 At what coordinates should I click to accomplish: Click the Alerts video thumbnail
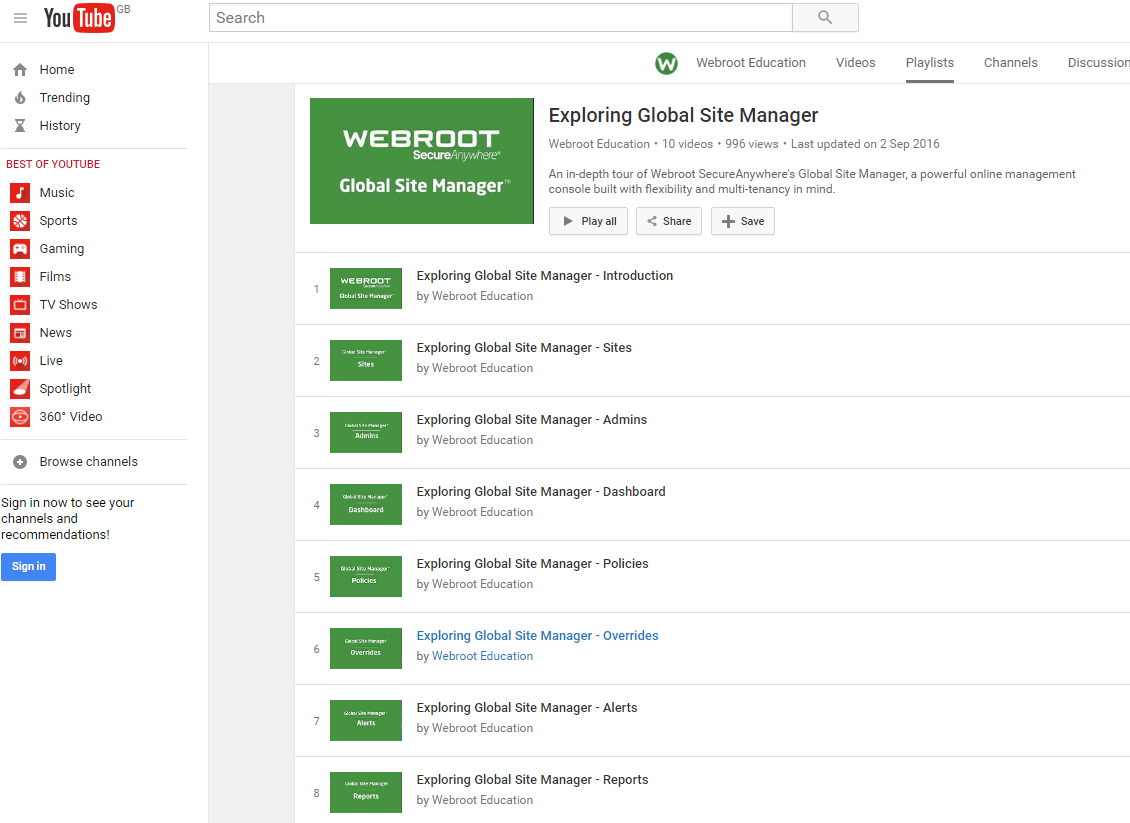tap(366, 721)
